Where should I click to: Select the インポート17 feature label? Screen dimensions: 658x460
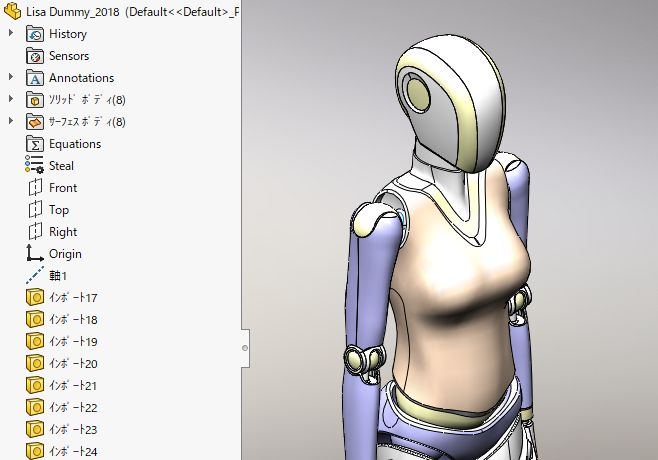[x=73, y=298]
